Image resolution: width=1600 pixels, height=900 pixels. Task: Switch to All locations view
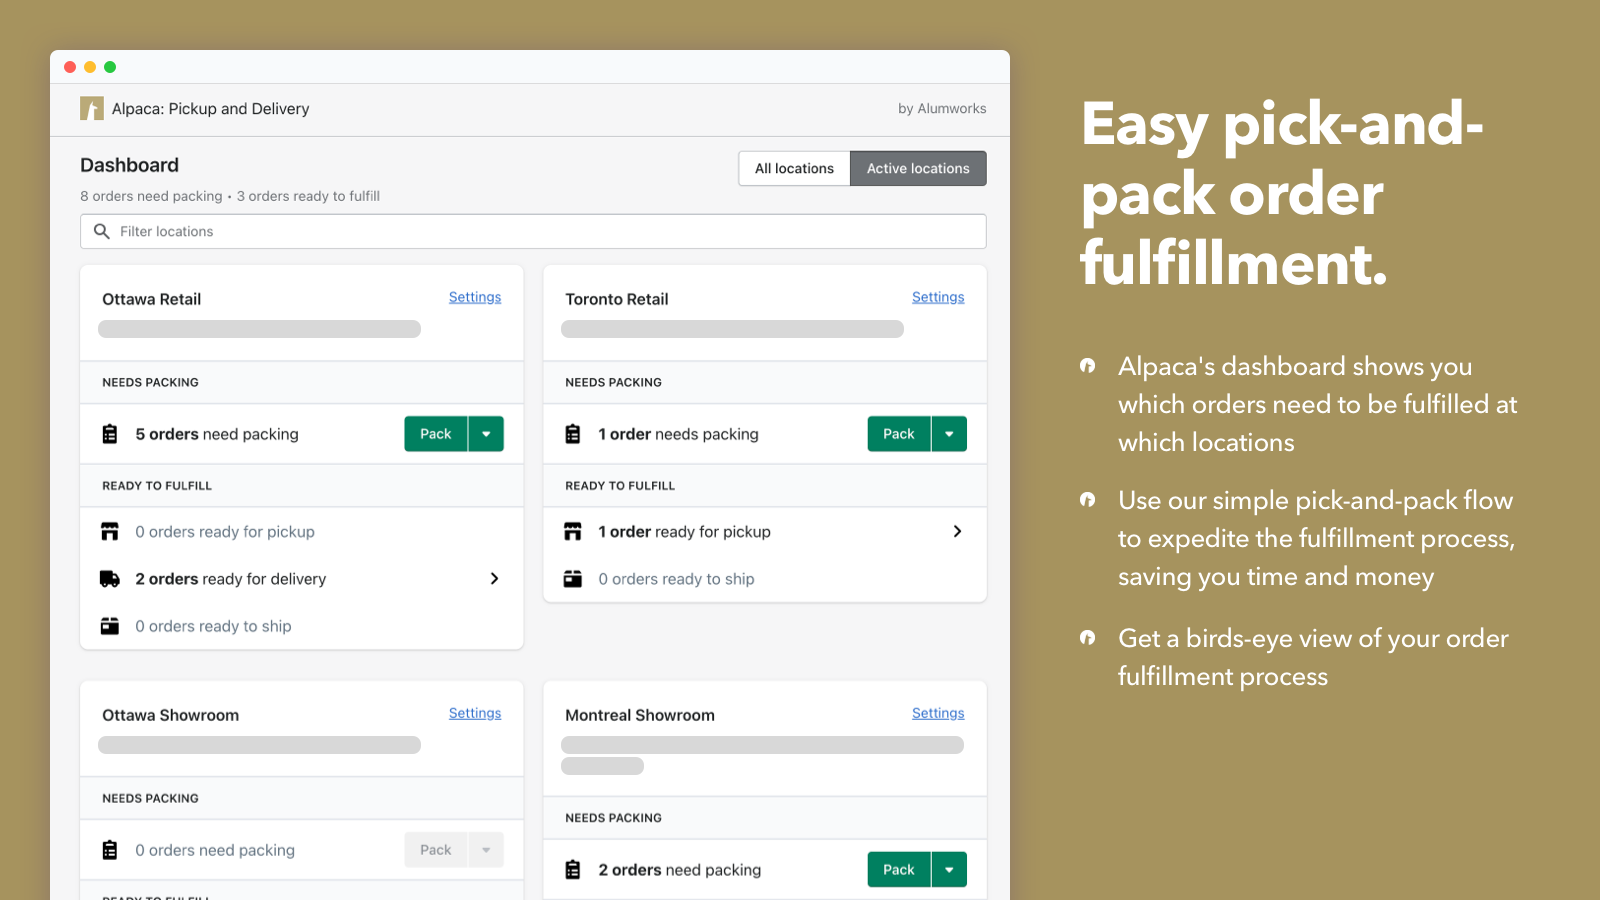[794, 168]
